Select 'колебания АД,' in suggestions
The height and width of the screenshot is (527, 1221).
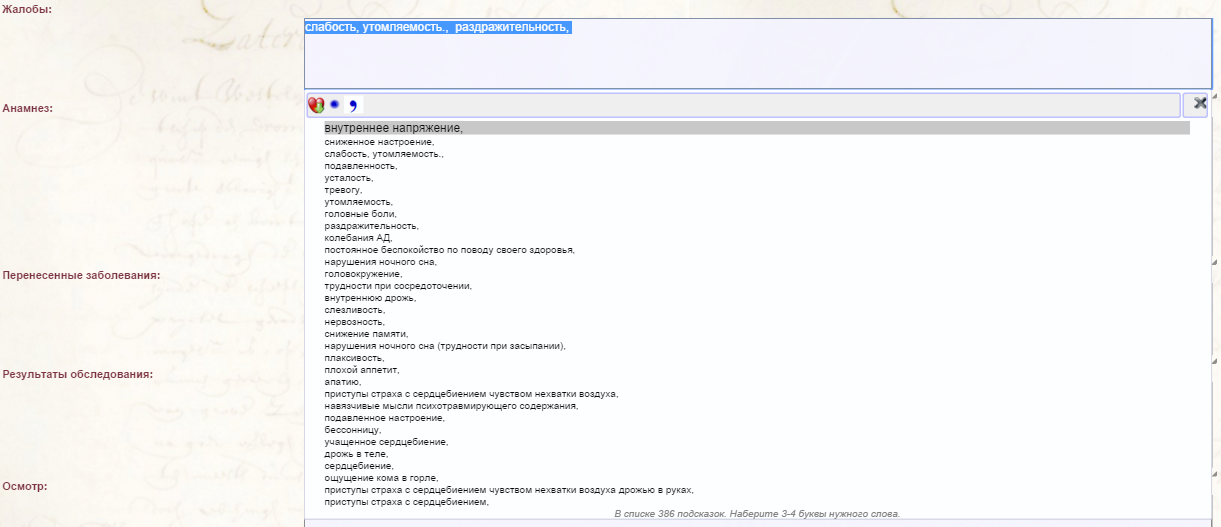[x=357, y=238]
